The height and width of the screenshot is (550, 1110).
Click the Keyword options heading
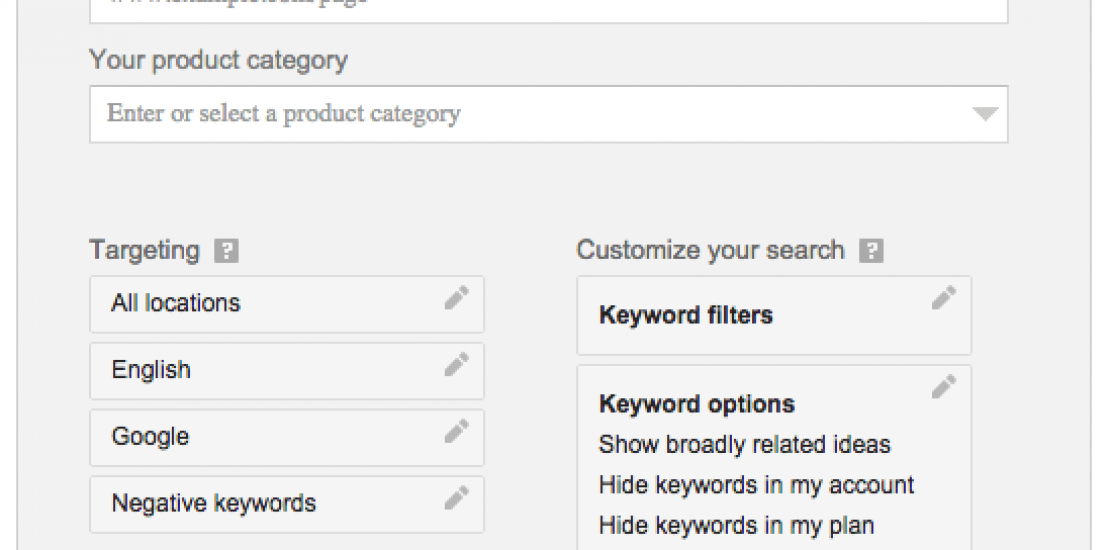tap(697, 404)
